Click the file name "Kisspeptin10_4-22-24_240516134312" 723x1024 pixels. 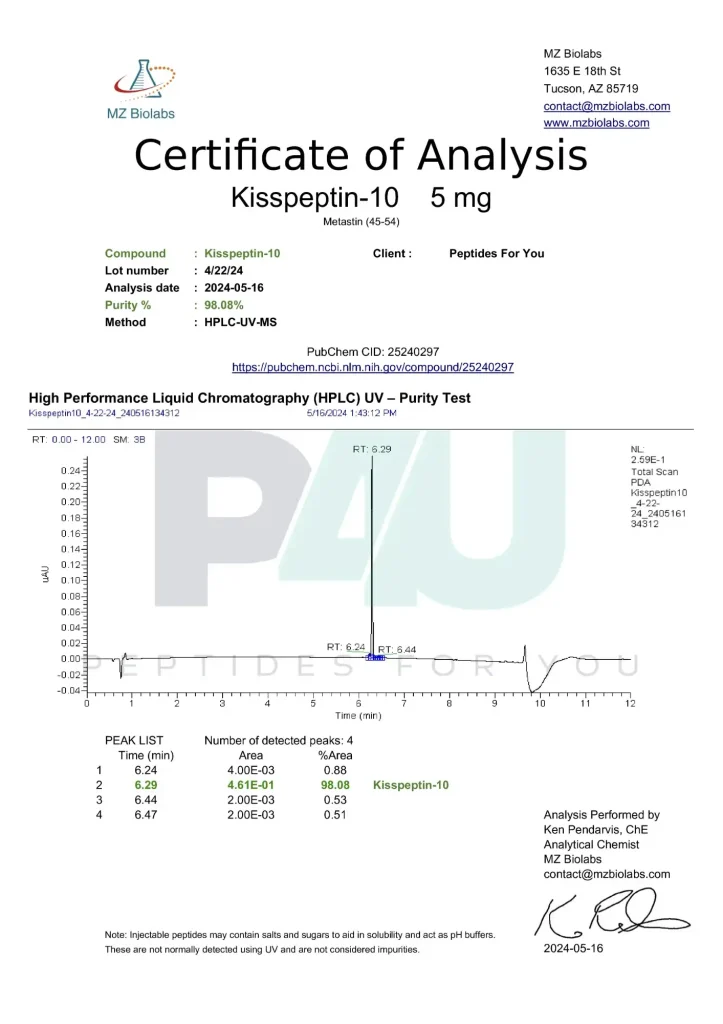tap(104, 413)
